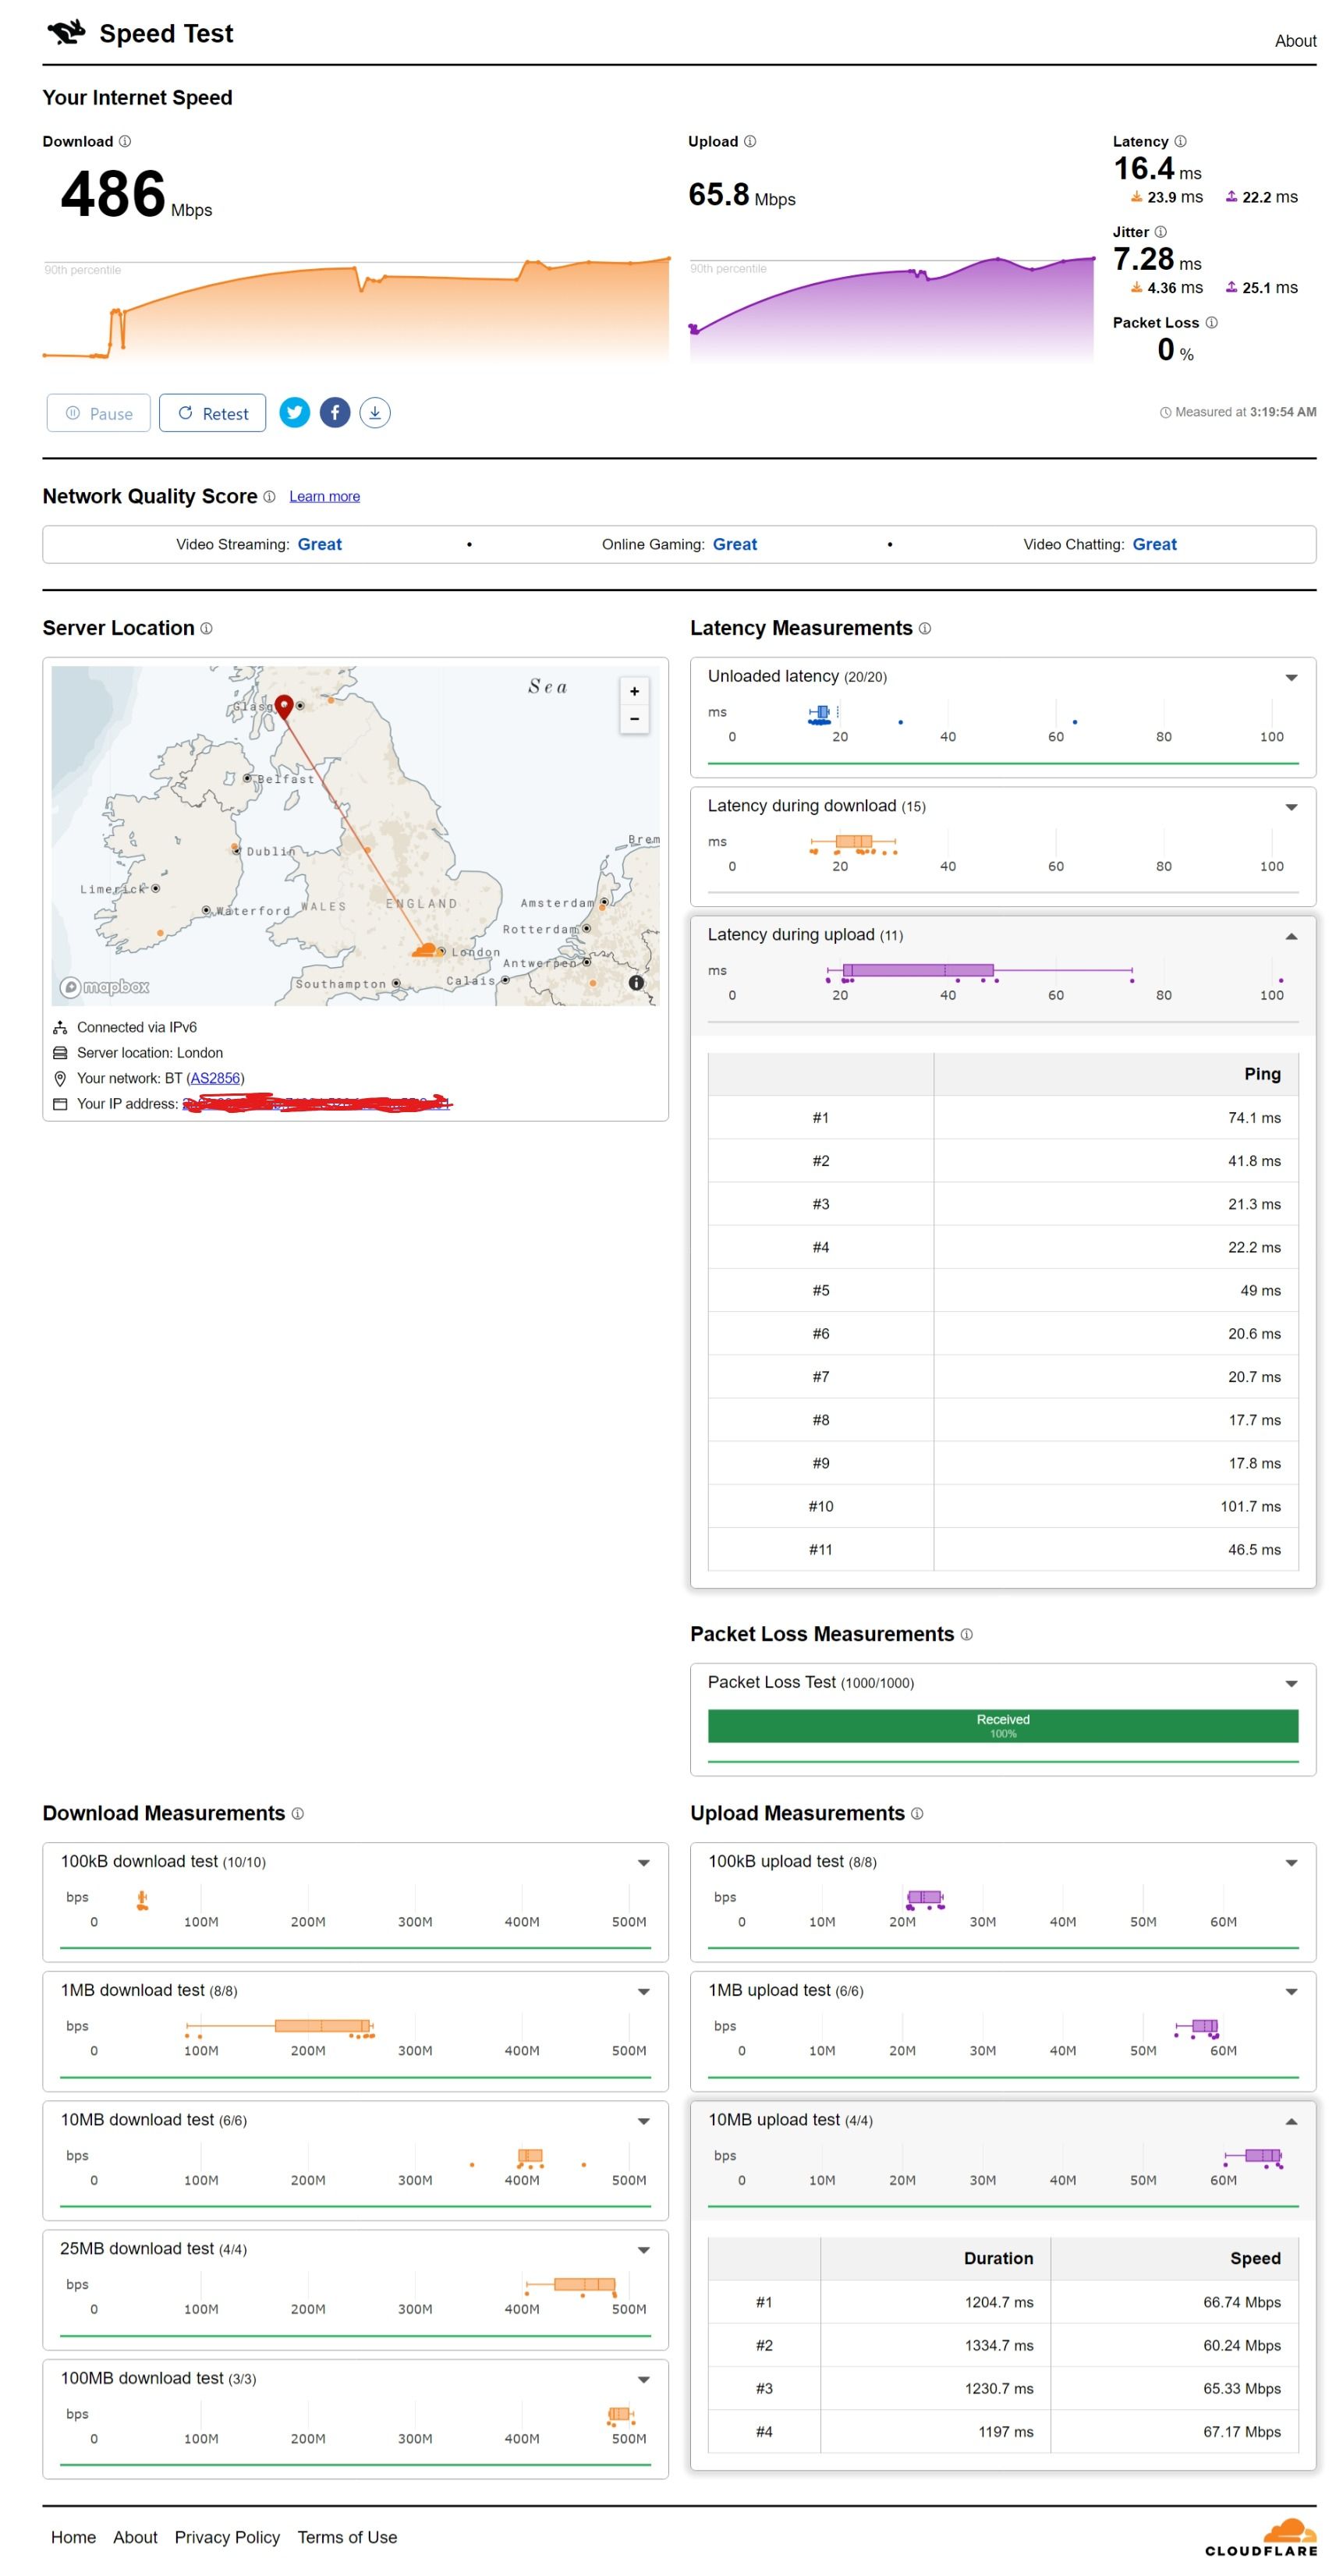Share results via the Facebook icon
Viewport: 1343px width, 2576px height.
click(335, 413)
